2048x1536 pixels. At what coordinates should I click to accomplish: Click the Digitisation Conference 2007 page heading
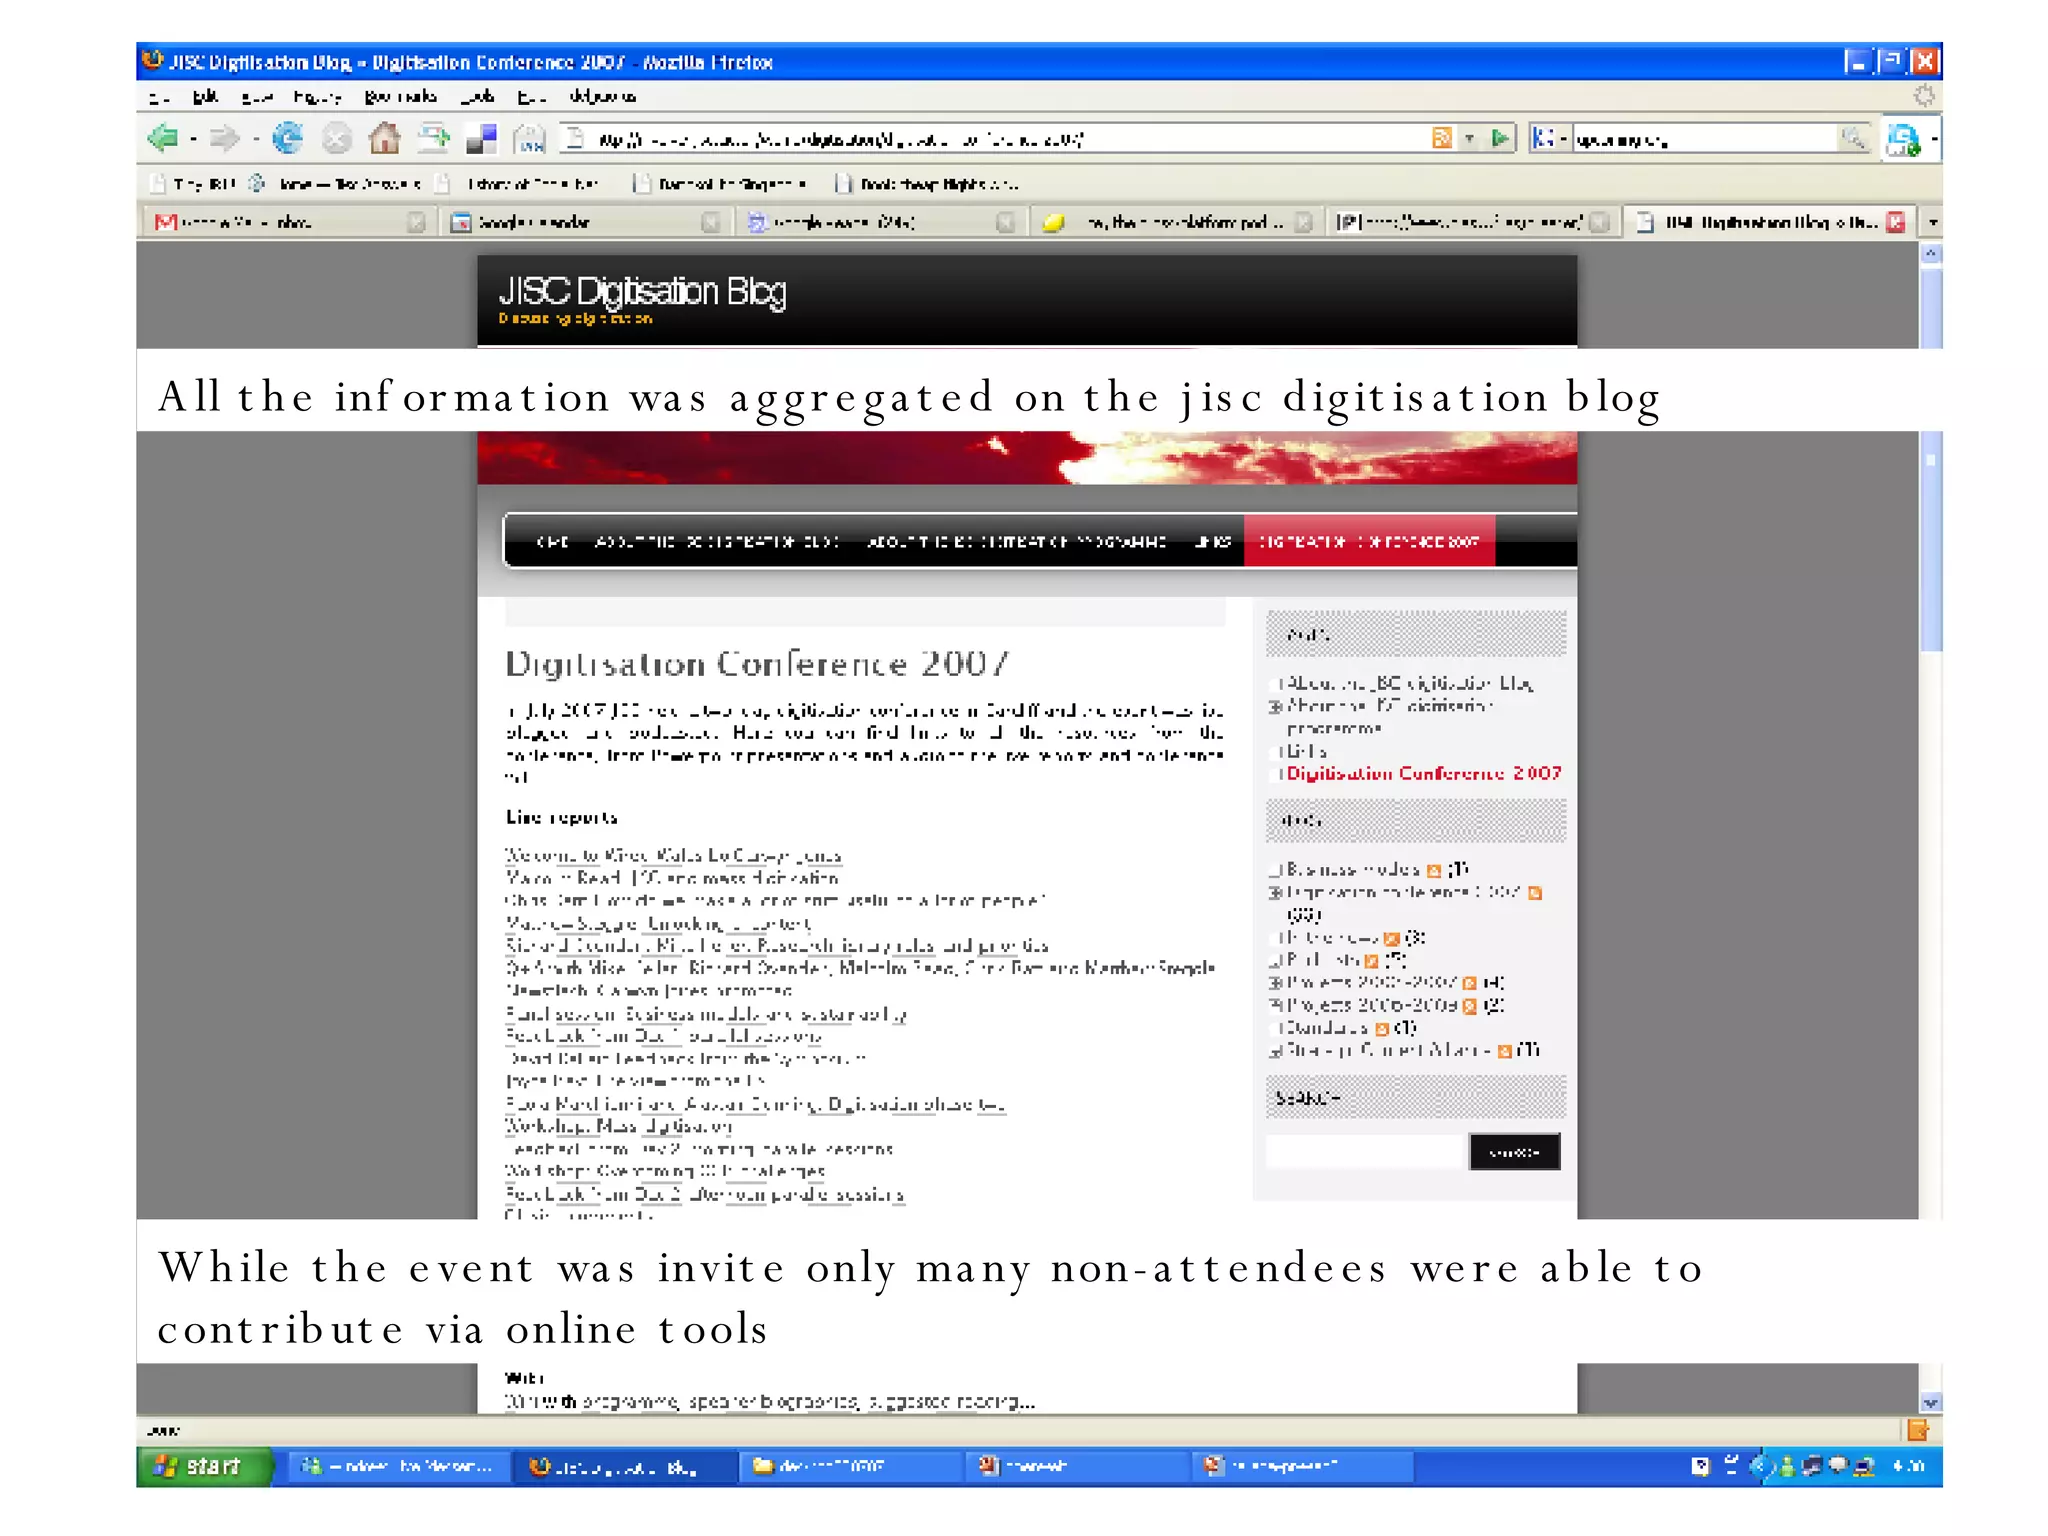[x=757, y=664]
